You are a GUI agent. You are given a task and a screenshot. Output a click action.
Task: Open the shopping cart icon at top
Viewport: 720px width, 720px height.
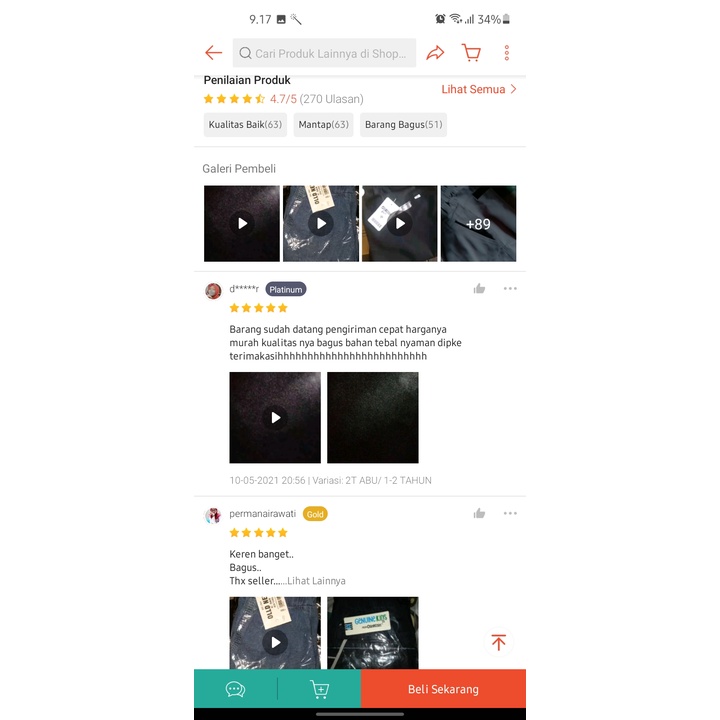pyautogui.click(x=471, y=53)
